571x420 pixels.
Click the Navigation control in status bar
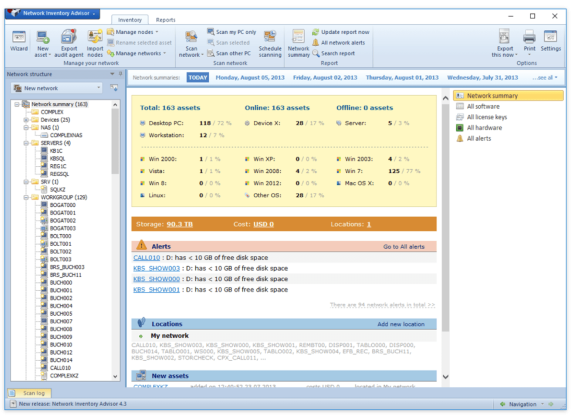pos(522,404)
